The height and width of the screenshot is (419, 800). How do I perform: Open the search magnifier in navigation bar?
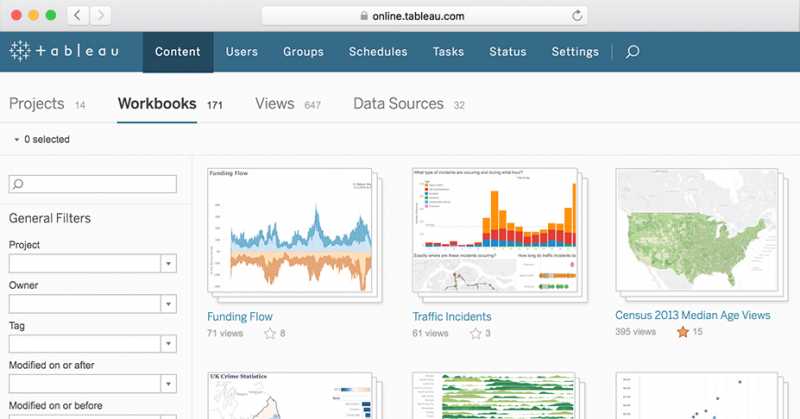point(632,51)
